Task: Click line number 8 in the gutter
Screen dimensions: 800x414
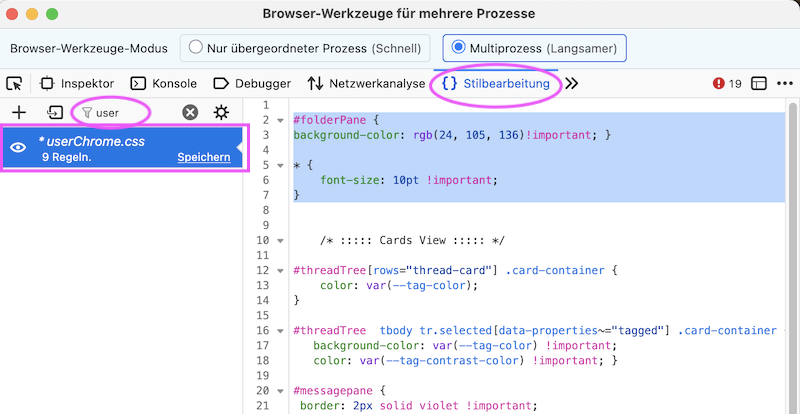Action: tap(265, 210)
